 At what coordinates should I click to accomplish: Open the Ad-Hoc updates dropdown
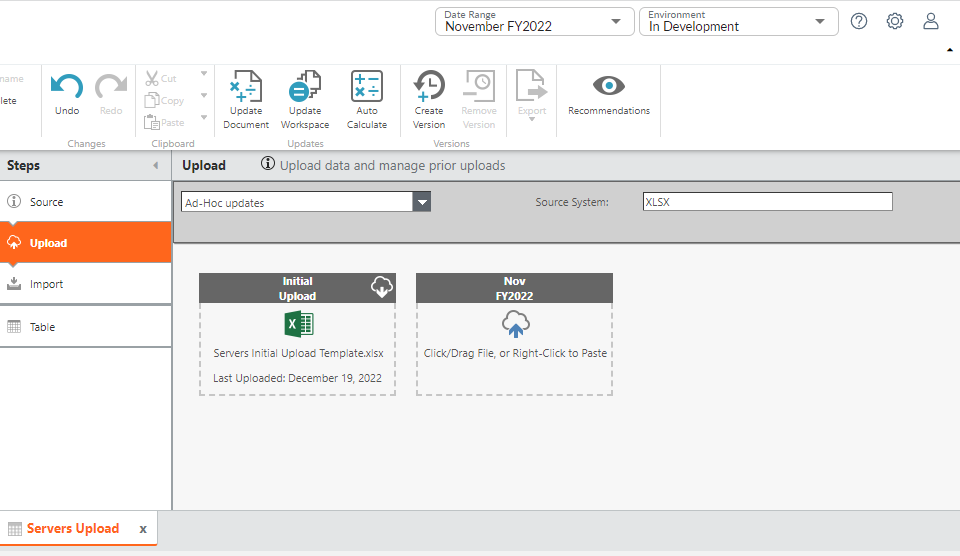pos(422,202)
